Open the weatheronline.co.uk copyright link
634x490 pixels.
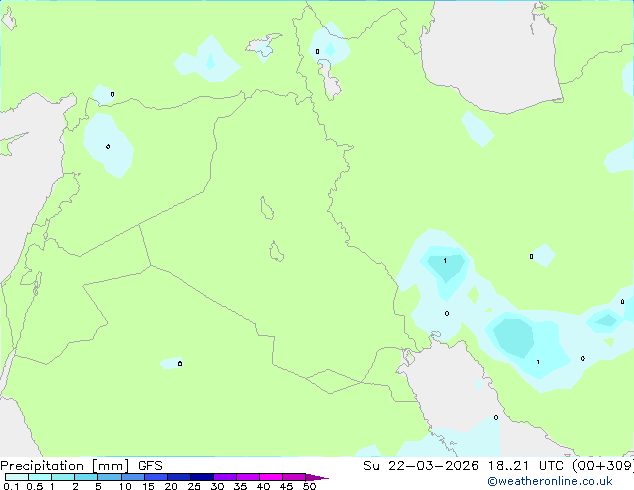pyautogui.click(x=550, y=481)
